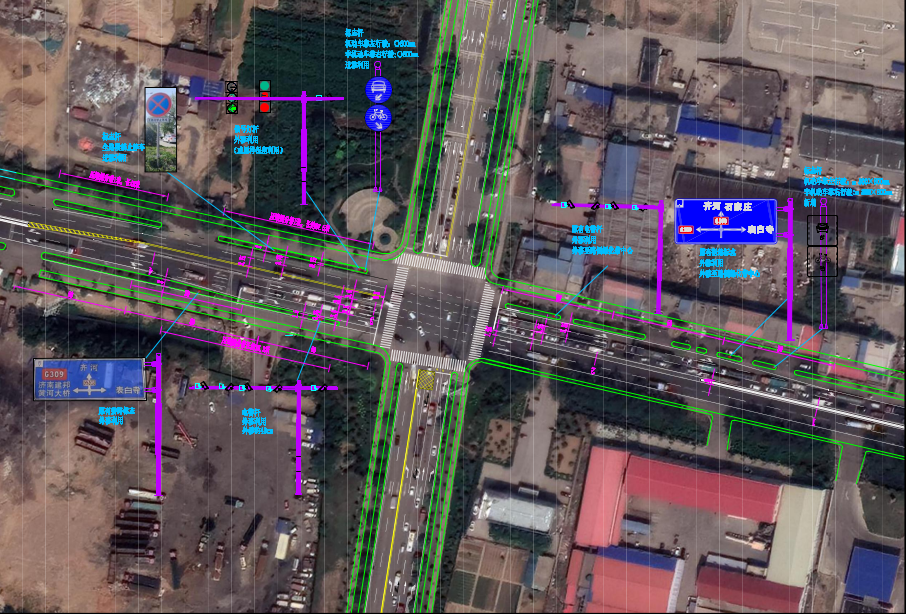Select the blue 齐河 石家庄 direction sign
906x614 pixels.
pyautogui.click(x=725, y=220)
